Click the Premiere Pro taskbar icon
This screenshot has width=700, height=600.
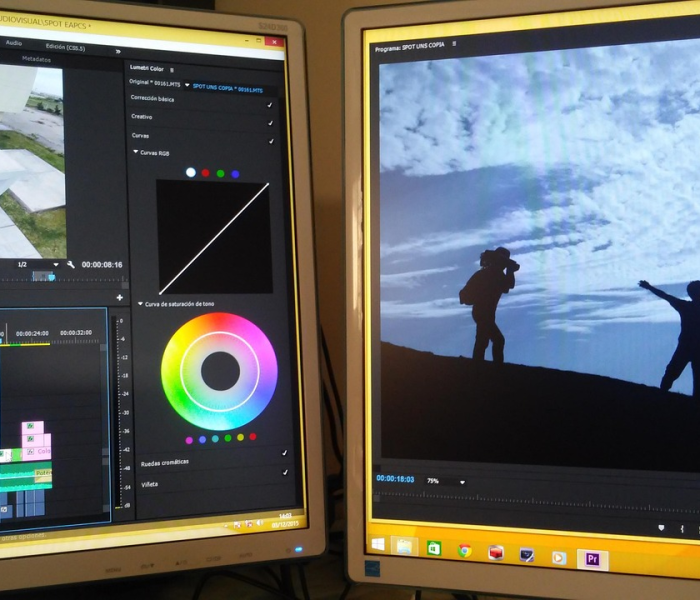(x=592, y=558)
